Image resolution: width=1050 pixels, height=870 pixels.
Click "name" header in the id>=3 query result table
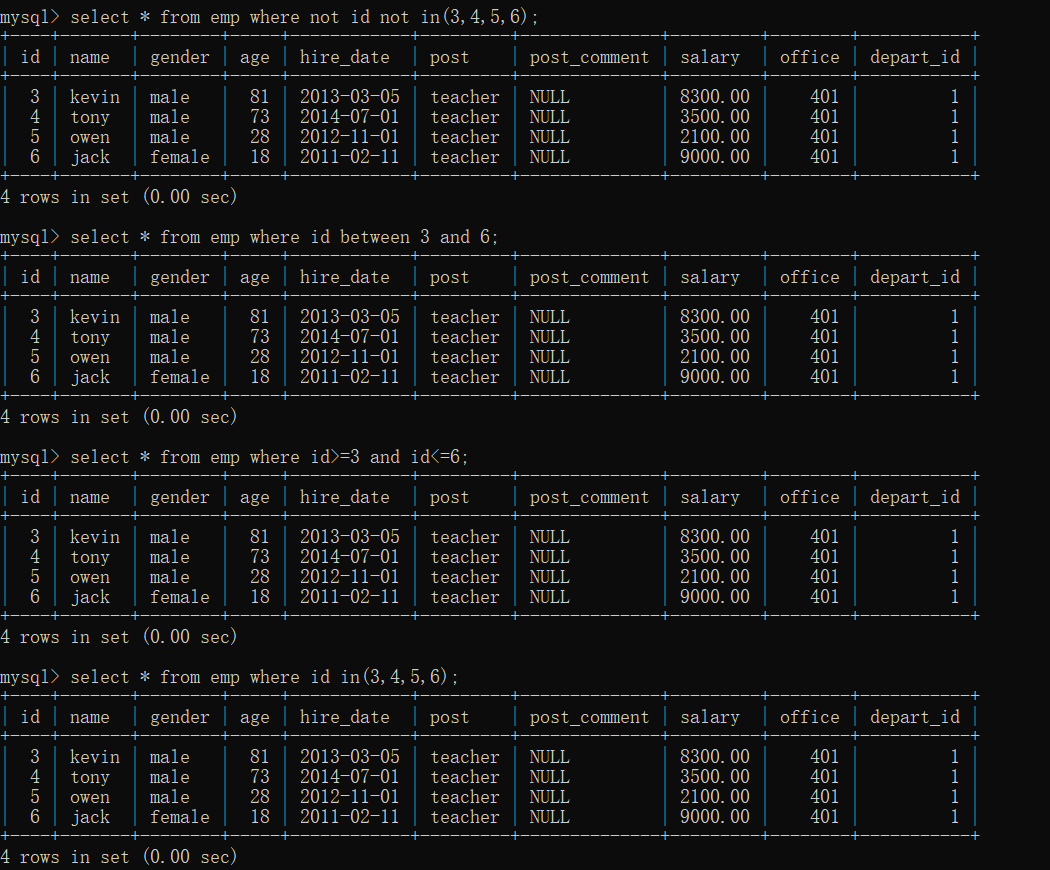[90, 498]
